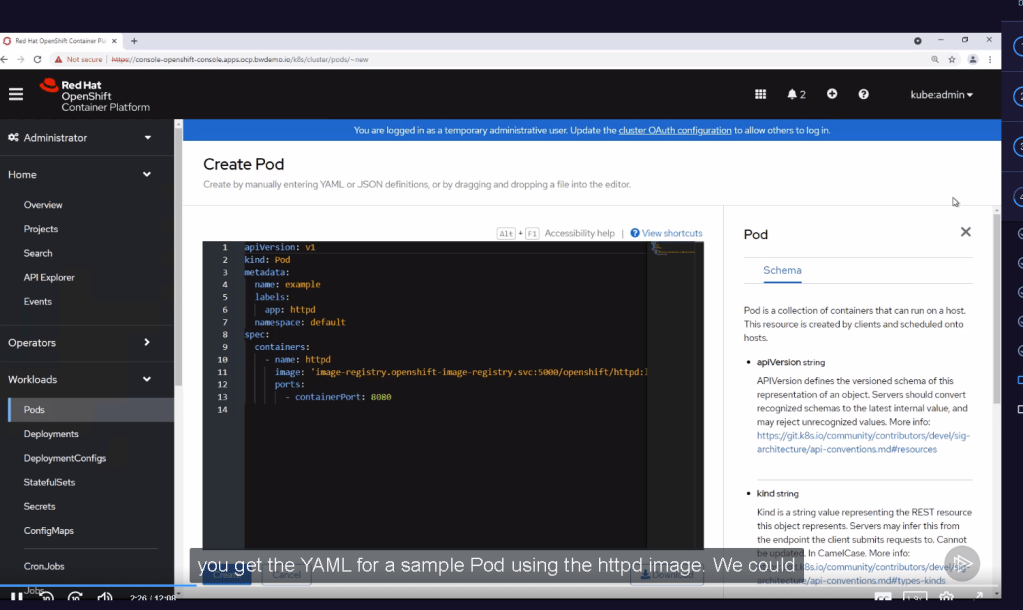This screenshot has width=1023, height=610.
Task: Click YAML line 1 apiVersion: v1
Action: pyautogui.click(x=280, y=247)
